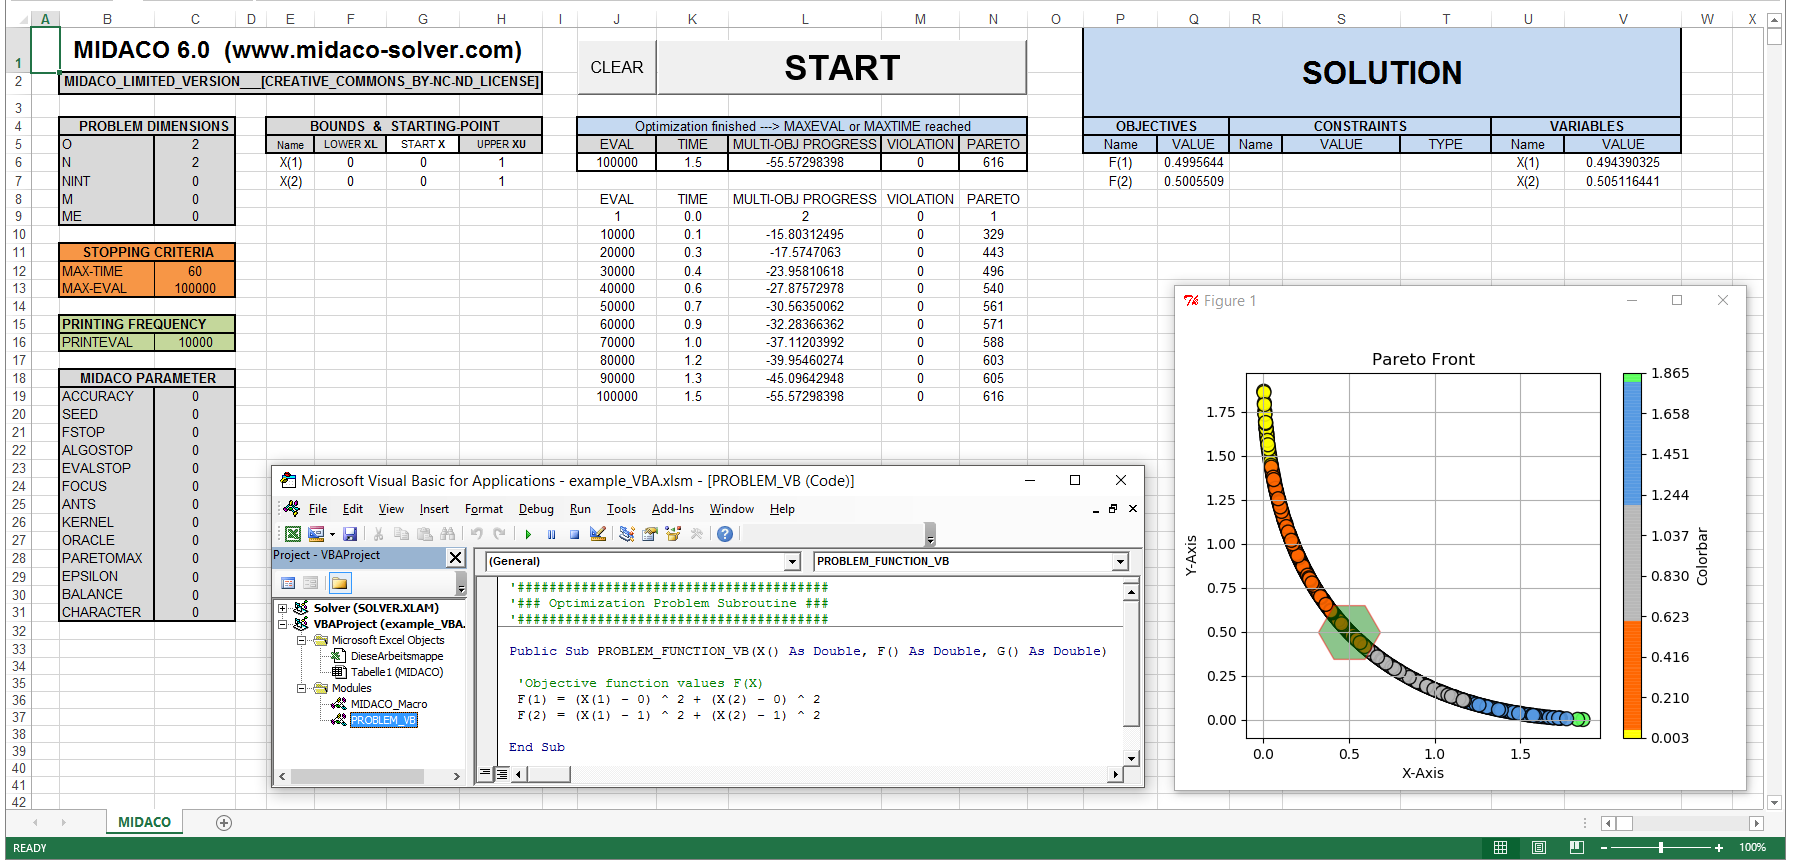Collapse the Modules folder node
The width and height of the screenshot is (1793, 867).
click(301, 688)
